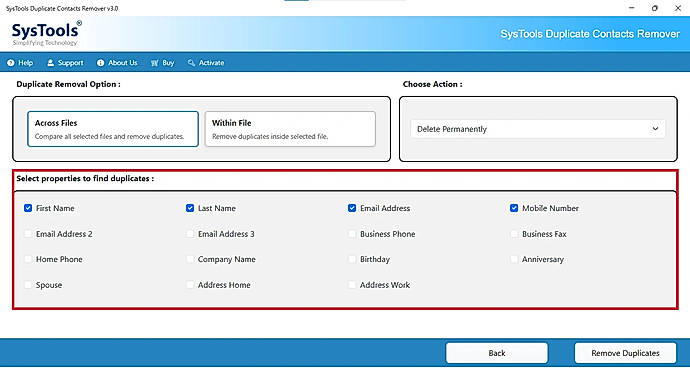Tick the Company Name checkbox
Viewport: 690px width, 368px height.
coord(190,259)
